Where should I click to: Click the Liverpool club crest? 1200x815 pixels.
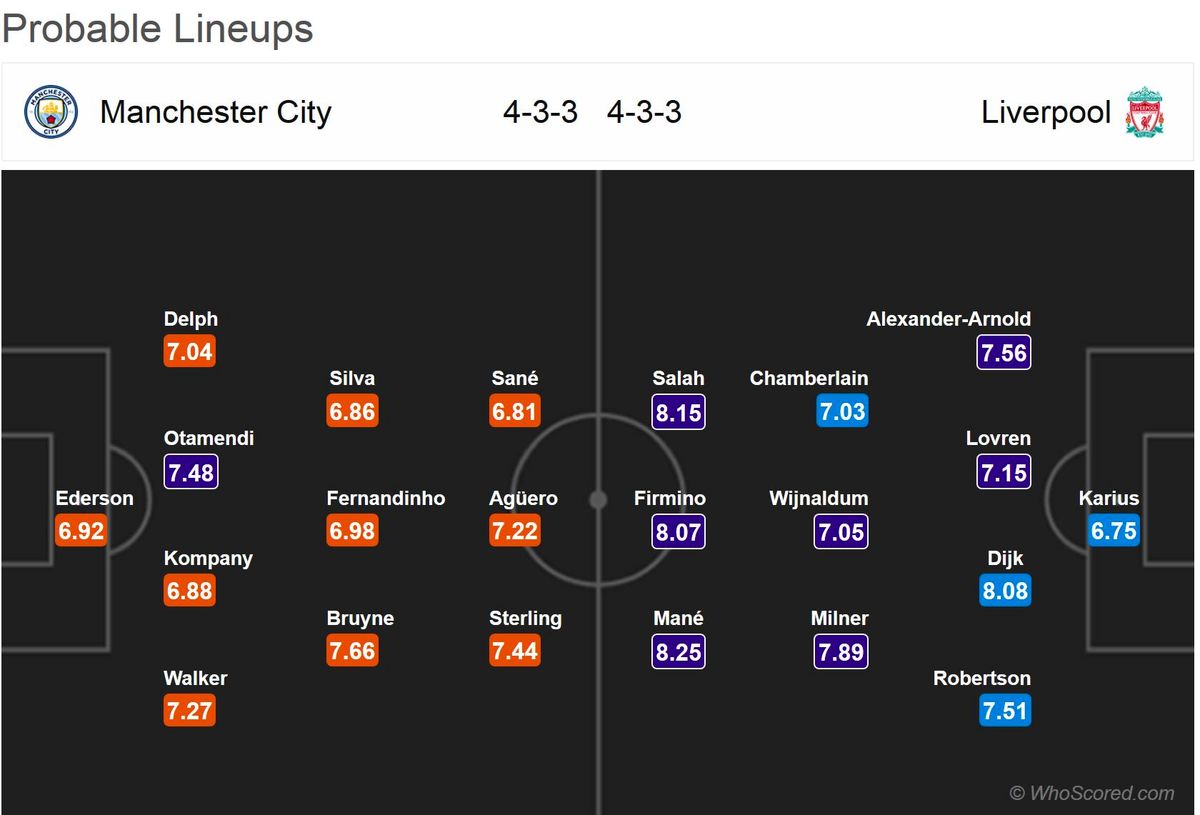point(1144,112)
